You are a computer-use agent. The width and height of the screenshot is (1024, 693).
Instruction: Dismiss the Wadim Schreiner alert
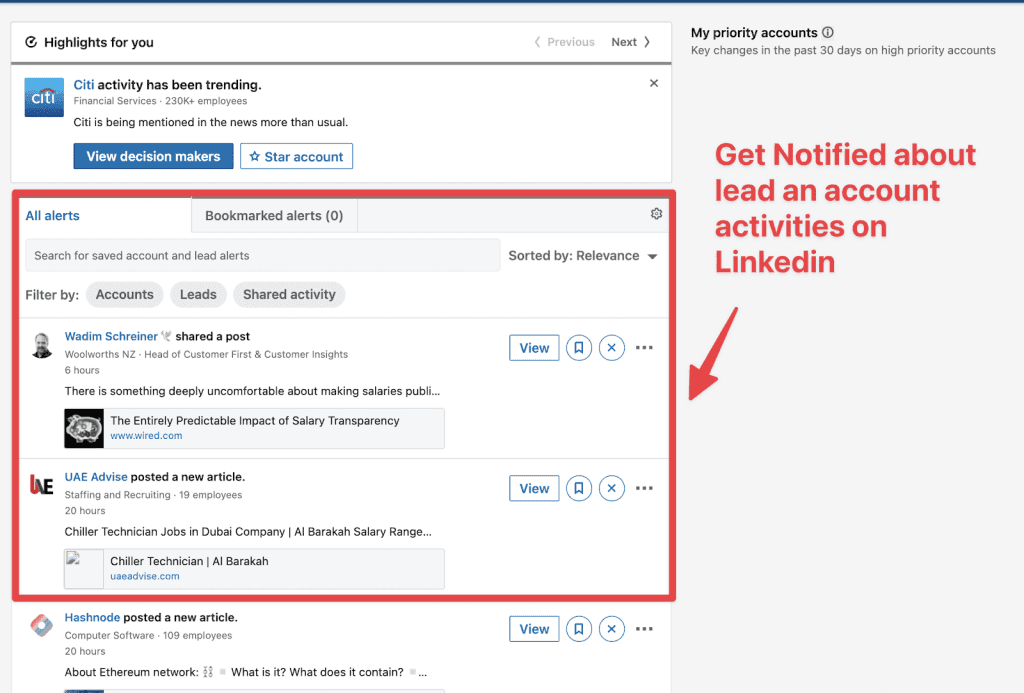click(x=611, y=347)
